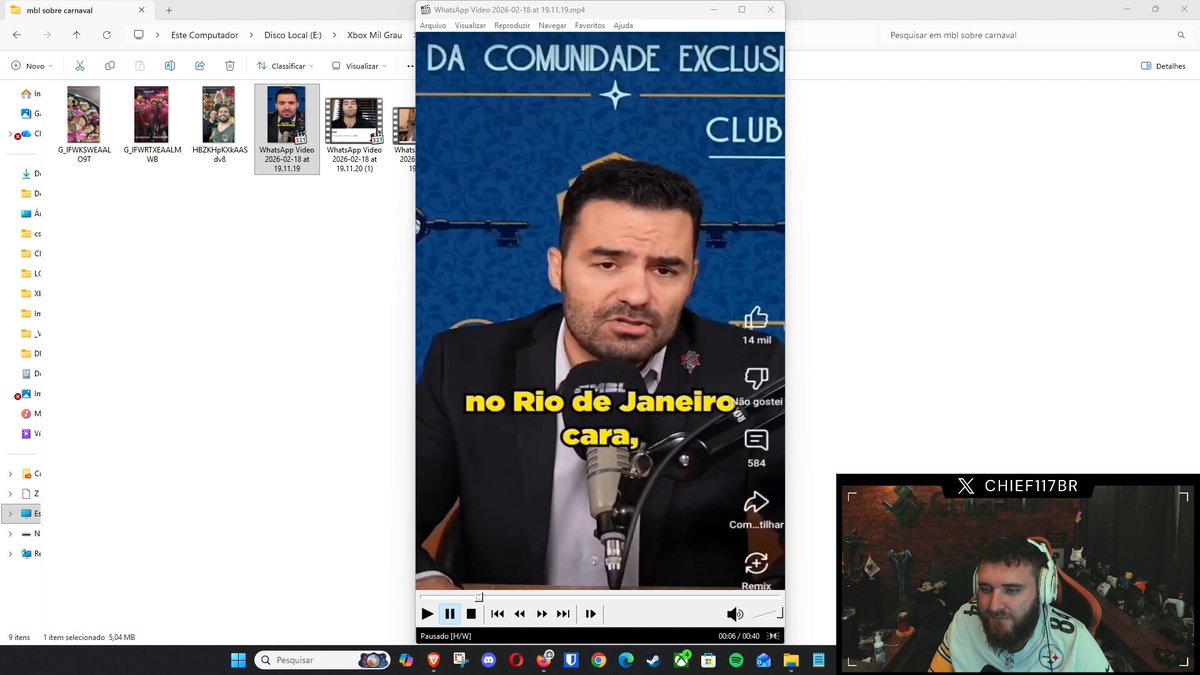Open a new Explorer tab with plus button
This screenshot has width=1200, height=675.
click(169, 9)
